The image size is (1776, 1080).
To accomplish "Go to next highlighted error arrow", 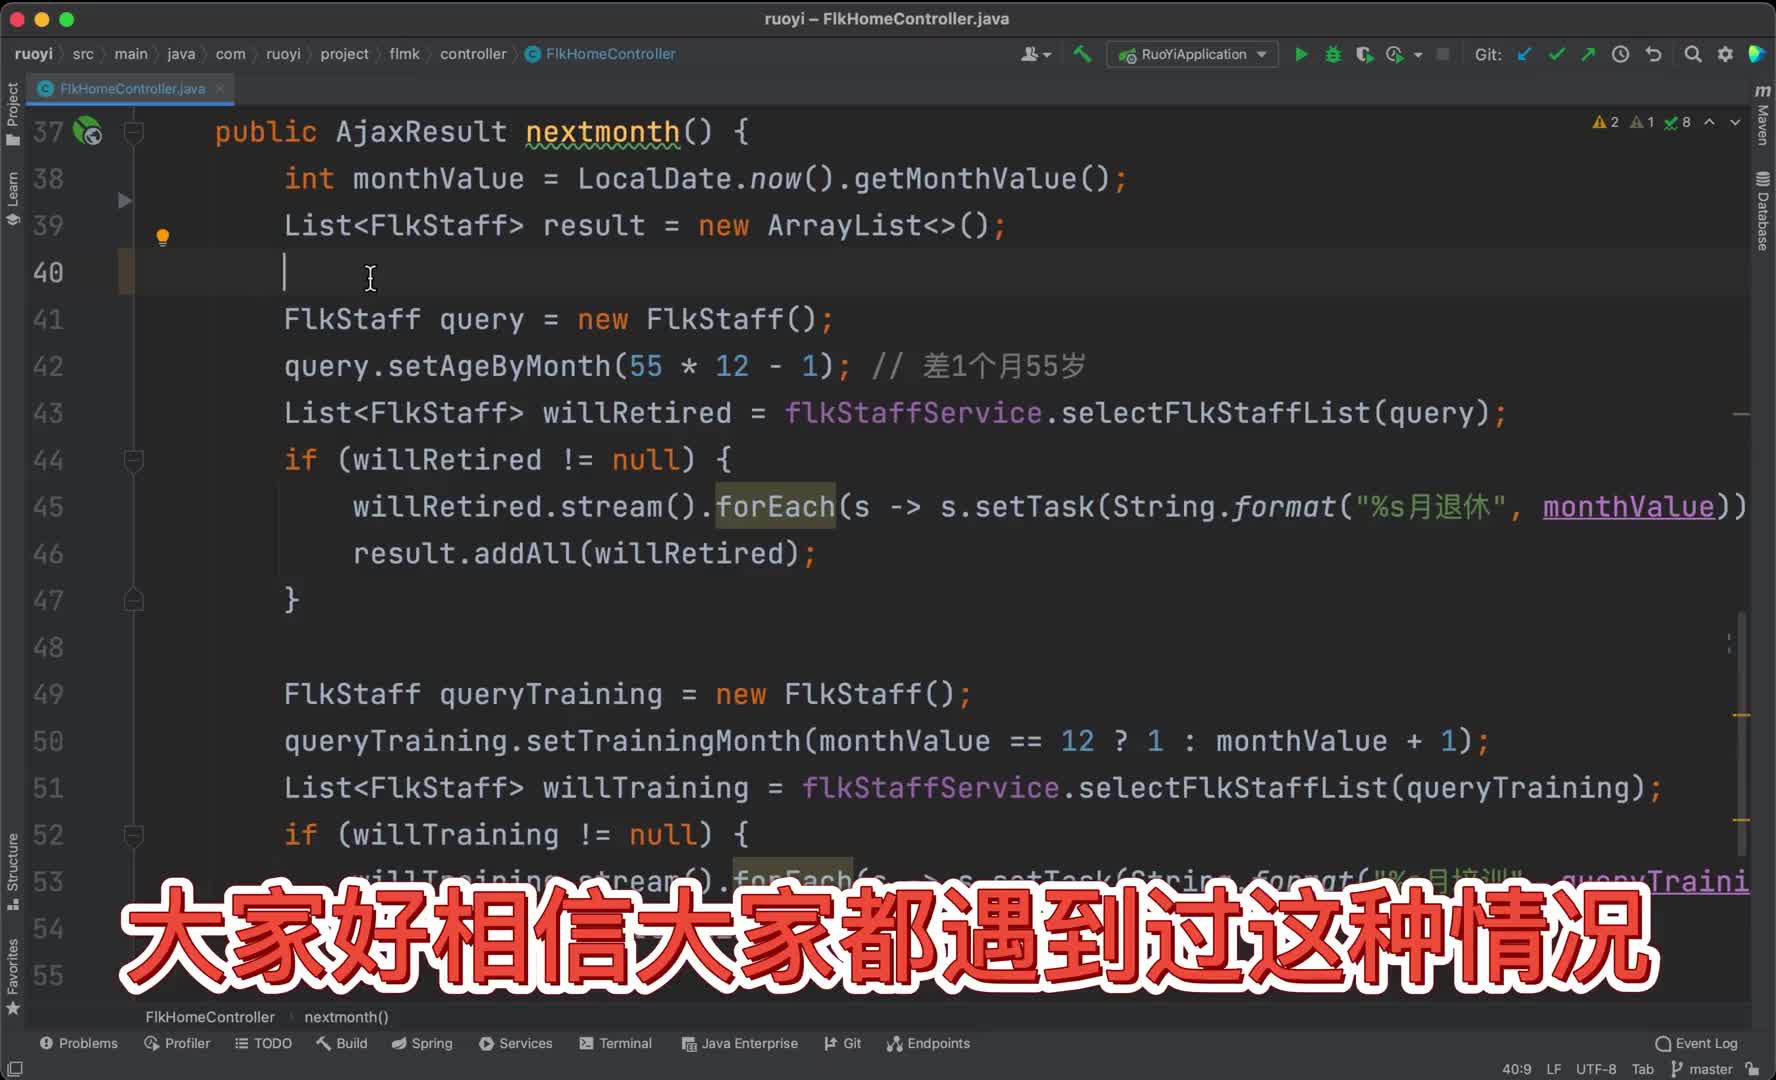I will 1736,122.
